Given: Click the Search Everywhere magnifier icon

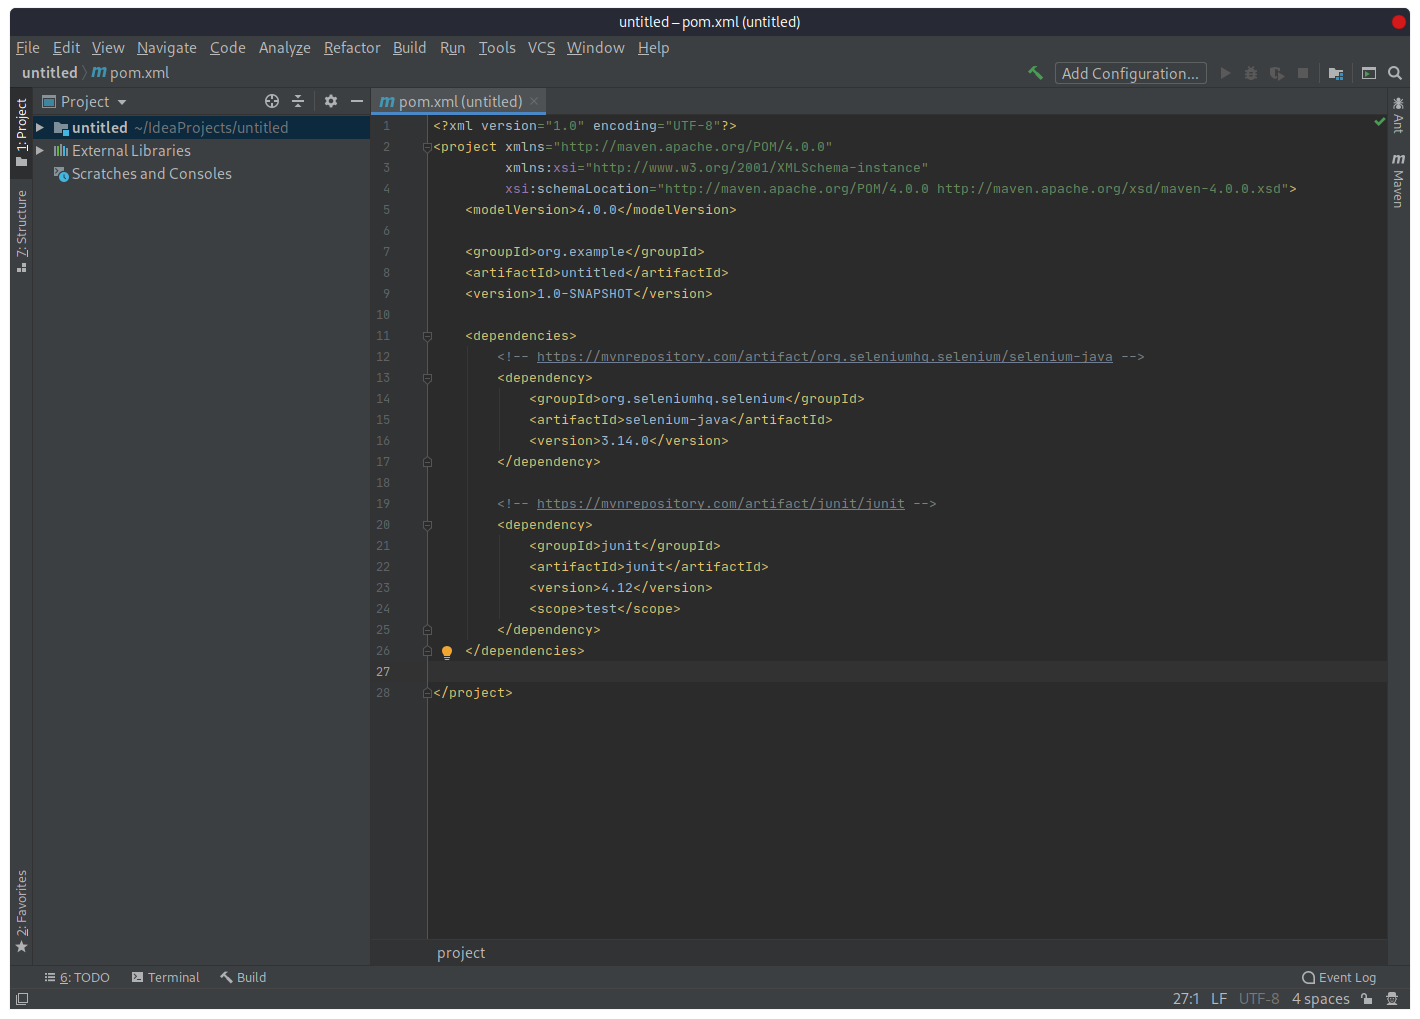Looking at the screenshot, I should (1395, 73).
